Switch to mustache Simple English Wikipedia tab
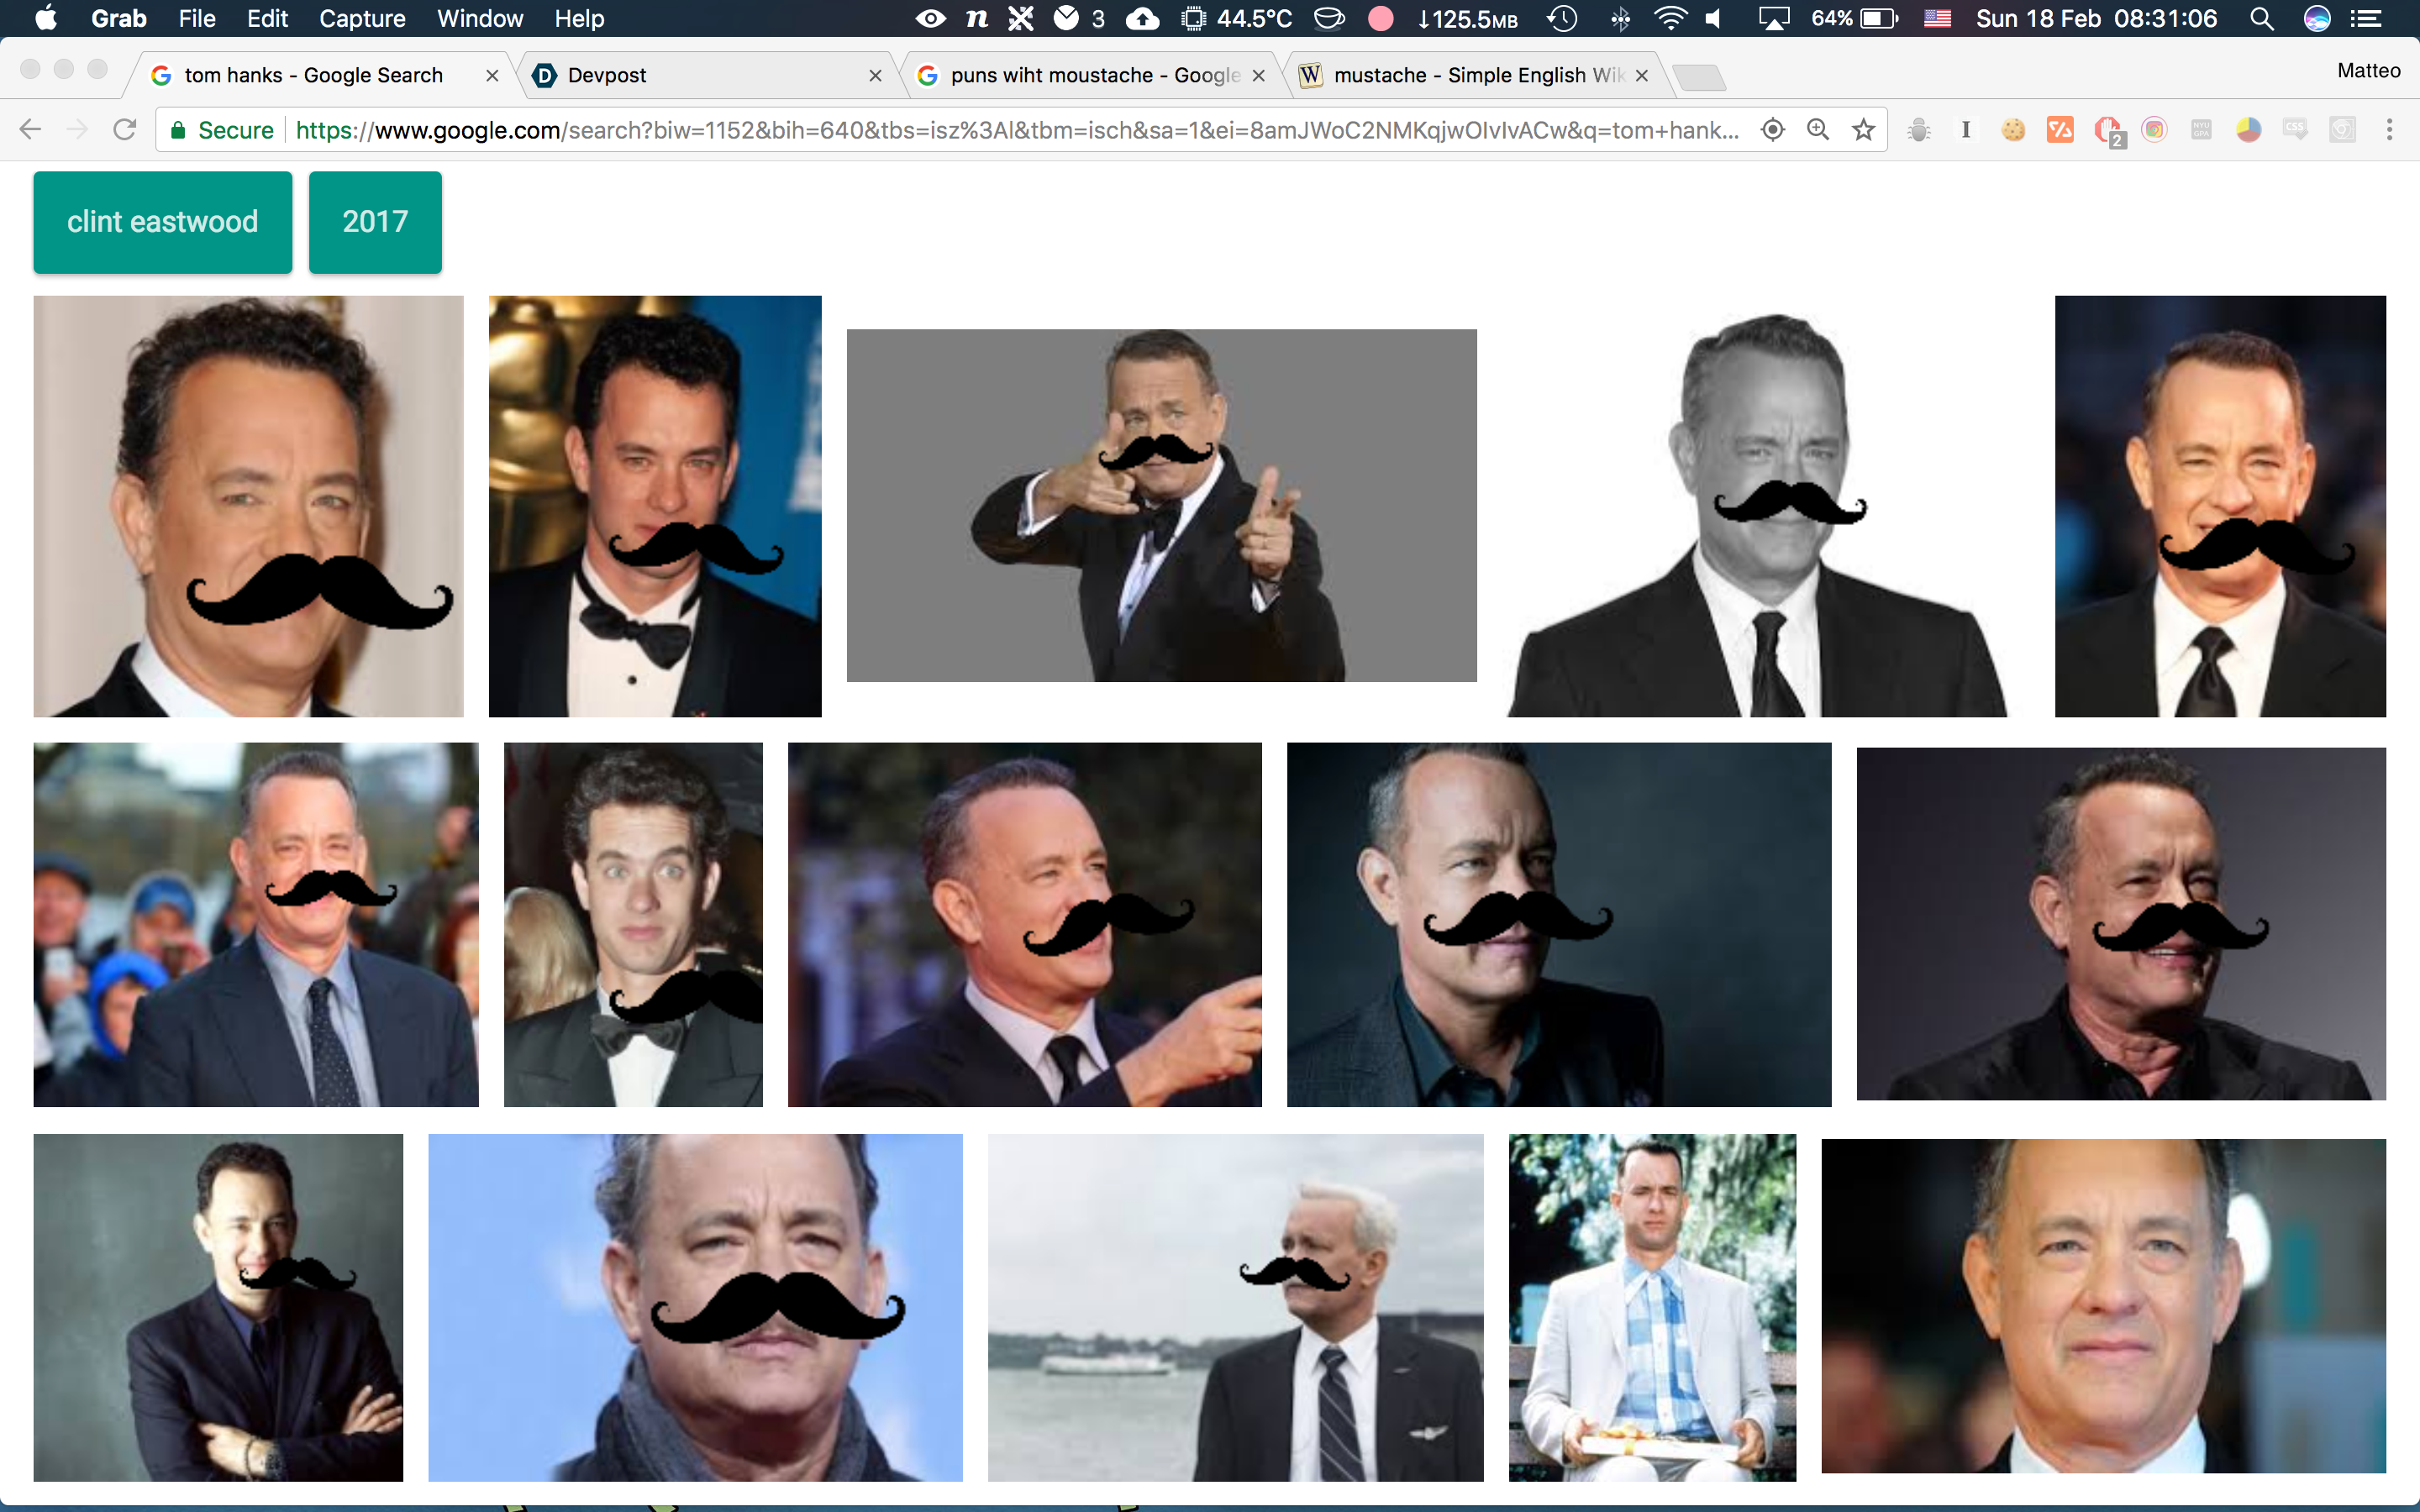 pos(1470,75)
